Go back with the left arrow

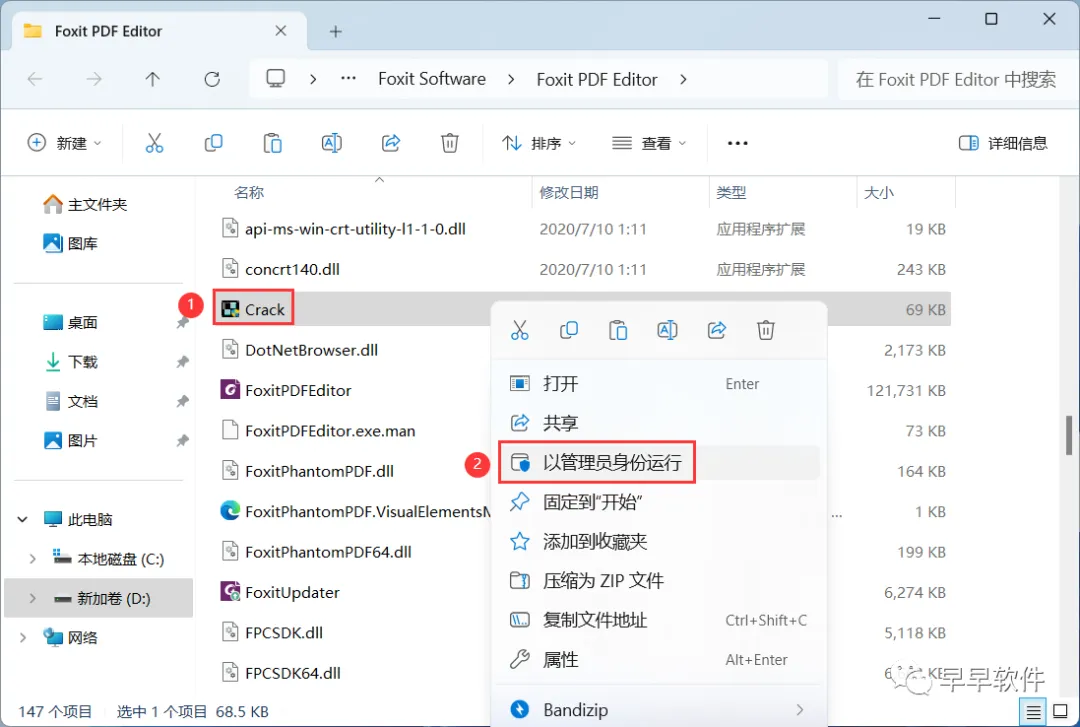pos(35,79)
